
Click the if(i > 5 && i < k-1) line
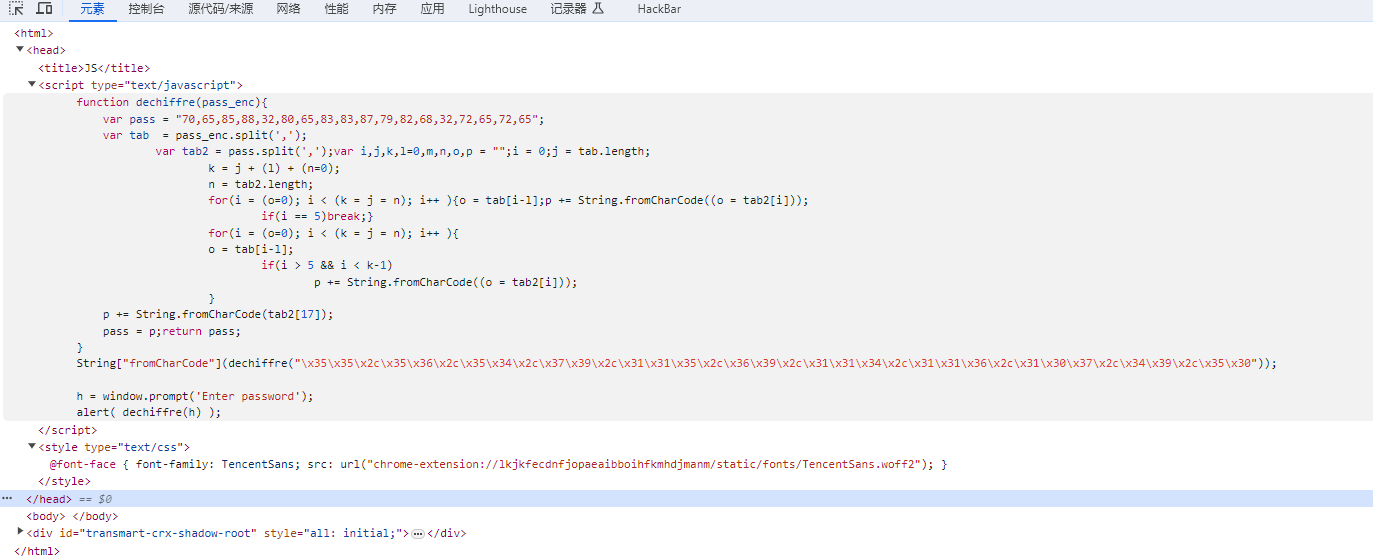[x=327, y=265]
